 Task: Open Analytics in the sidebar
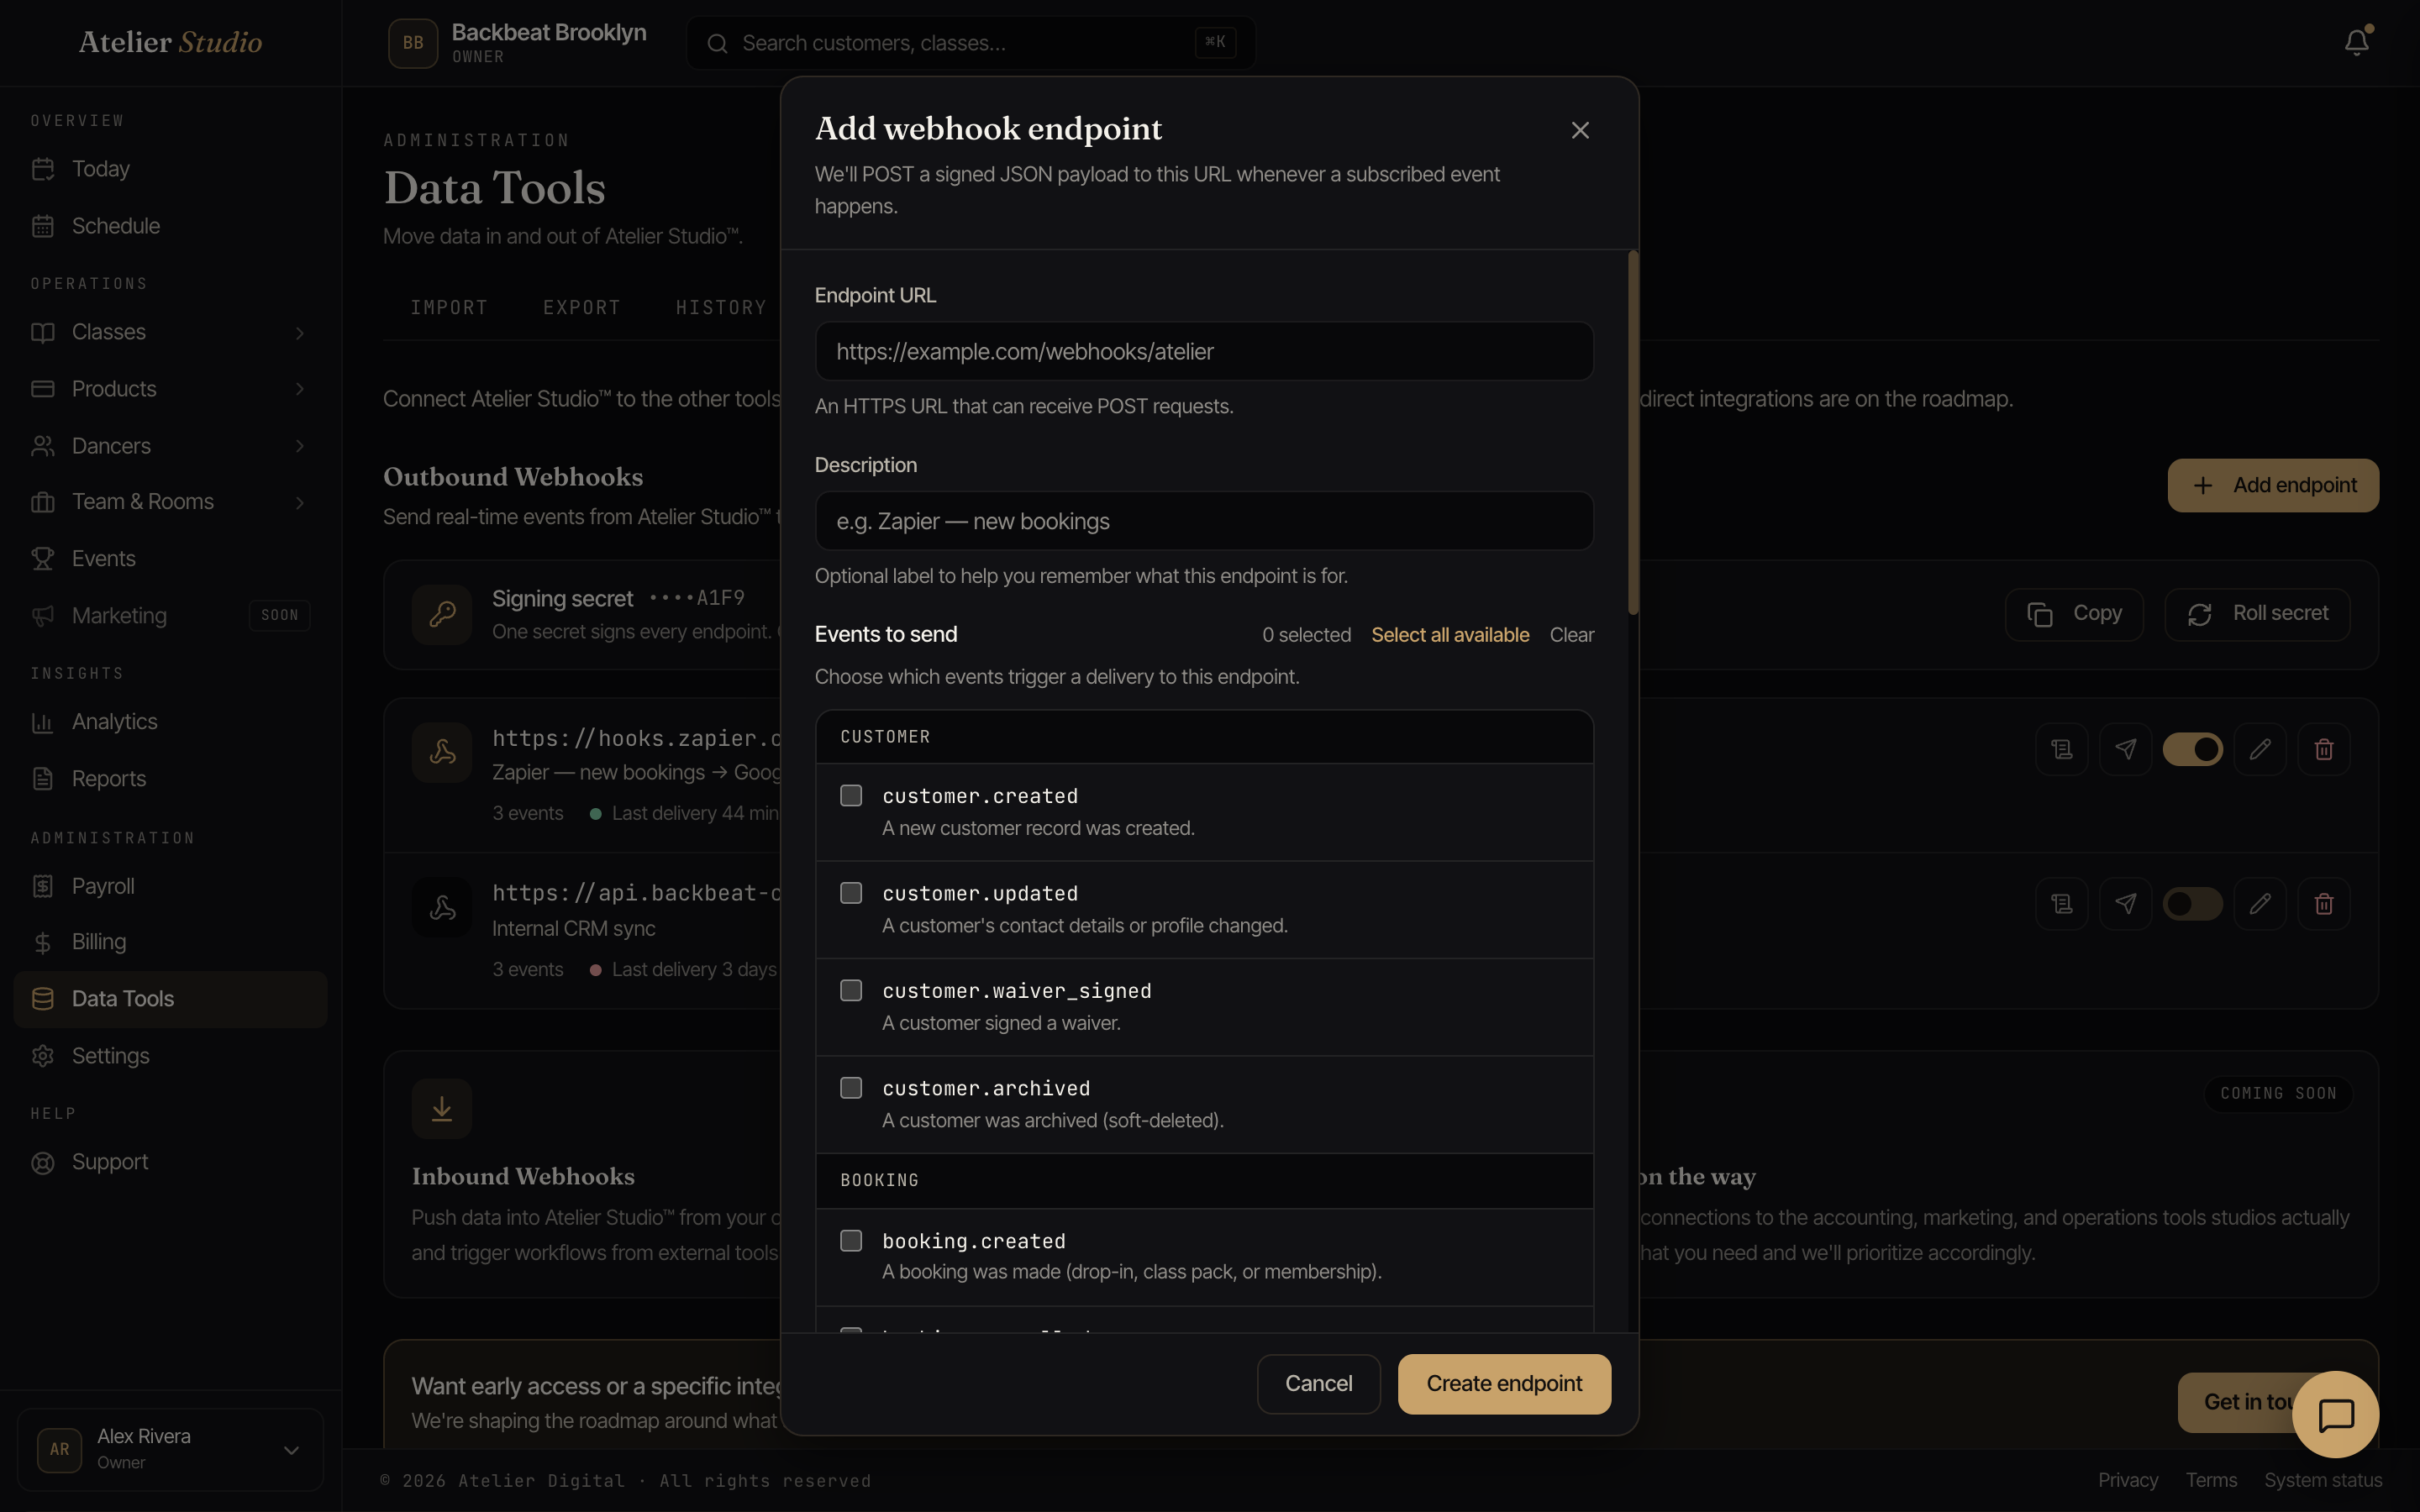114,722
